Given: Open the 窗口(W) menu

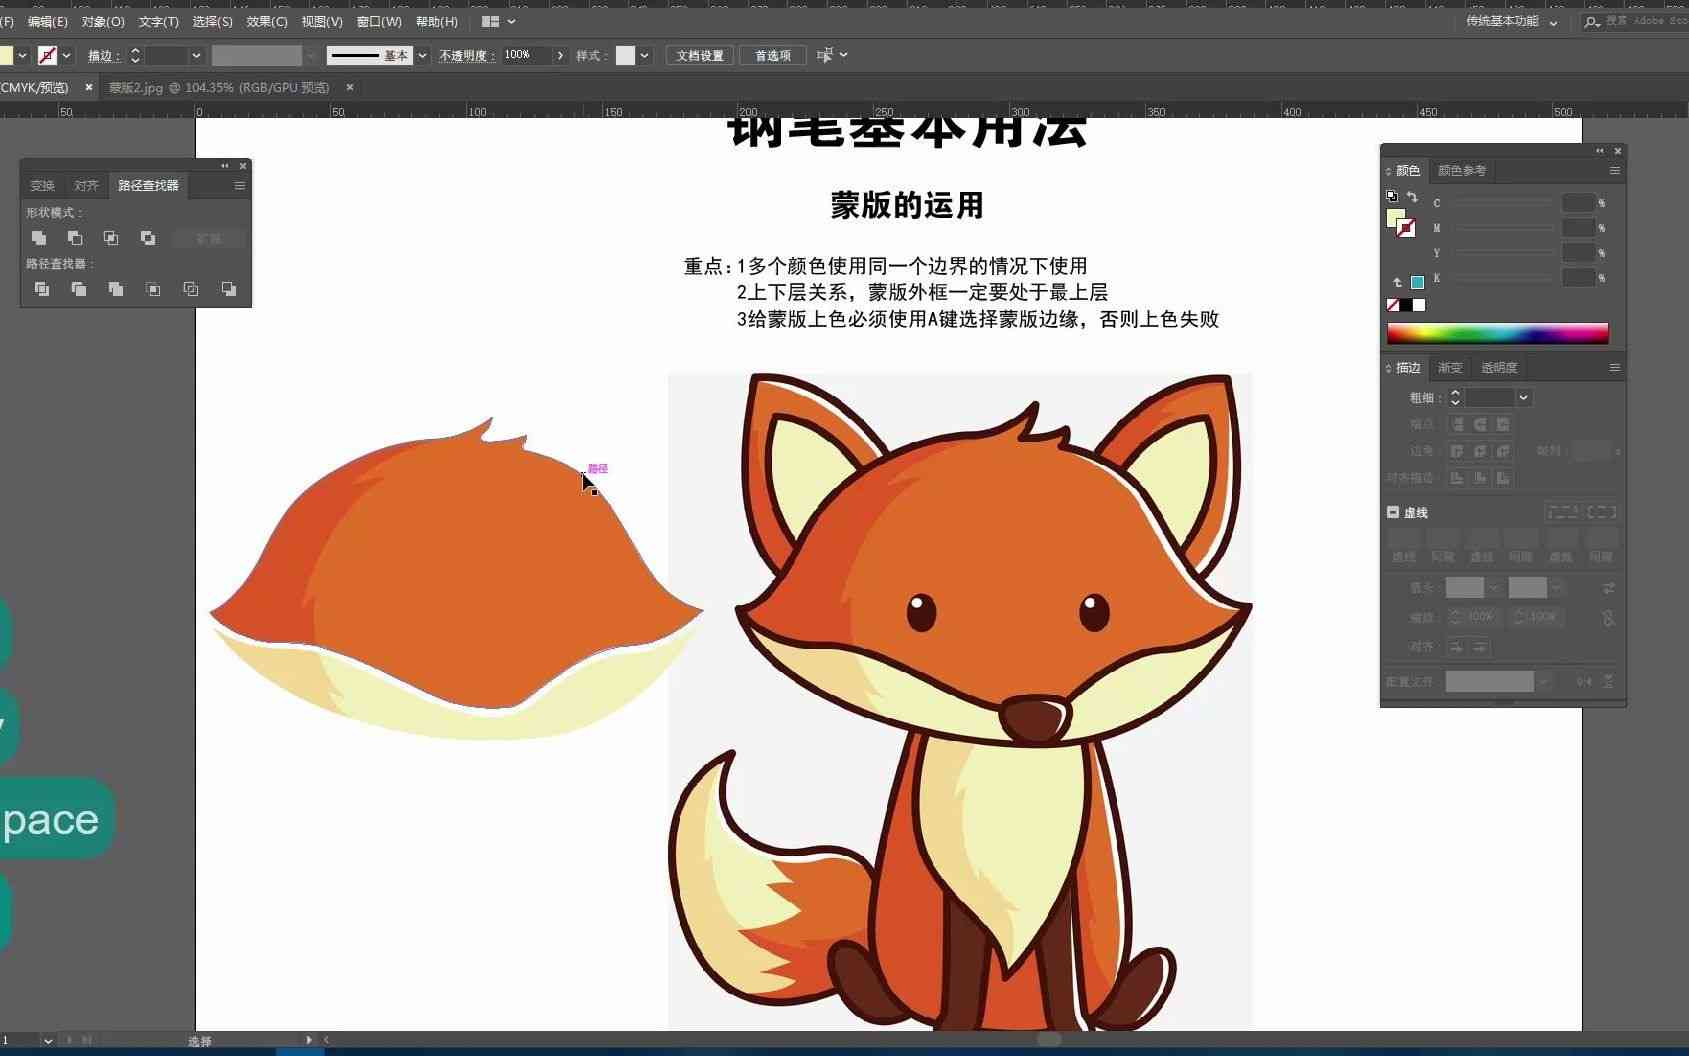Looking at the screenshot, I should [379, 21].
